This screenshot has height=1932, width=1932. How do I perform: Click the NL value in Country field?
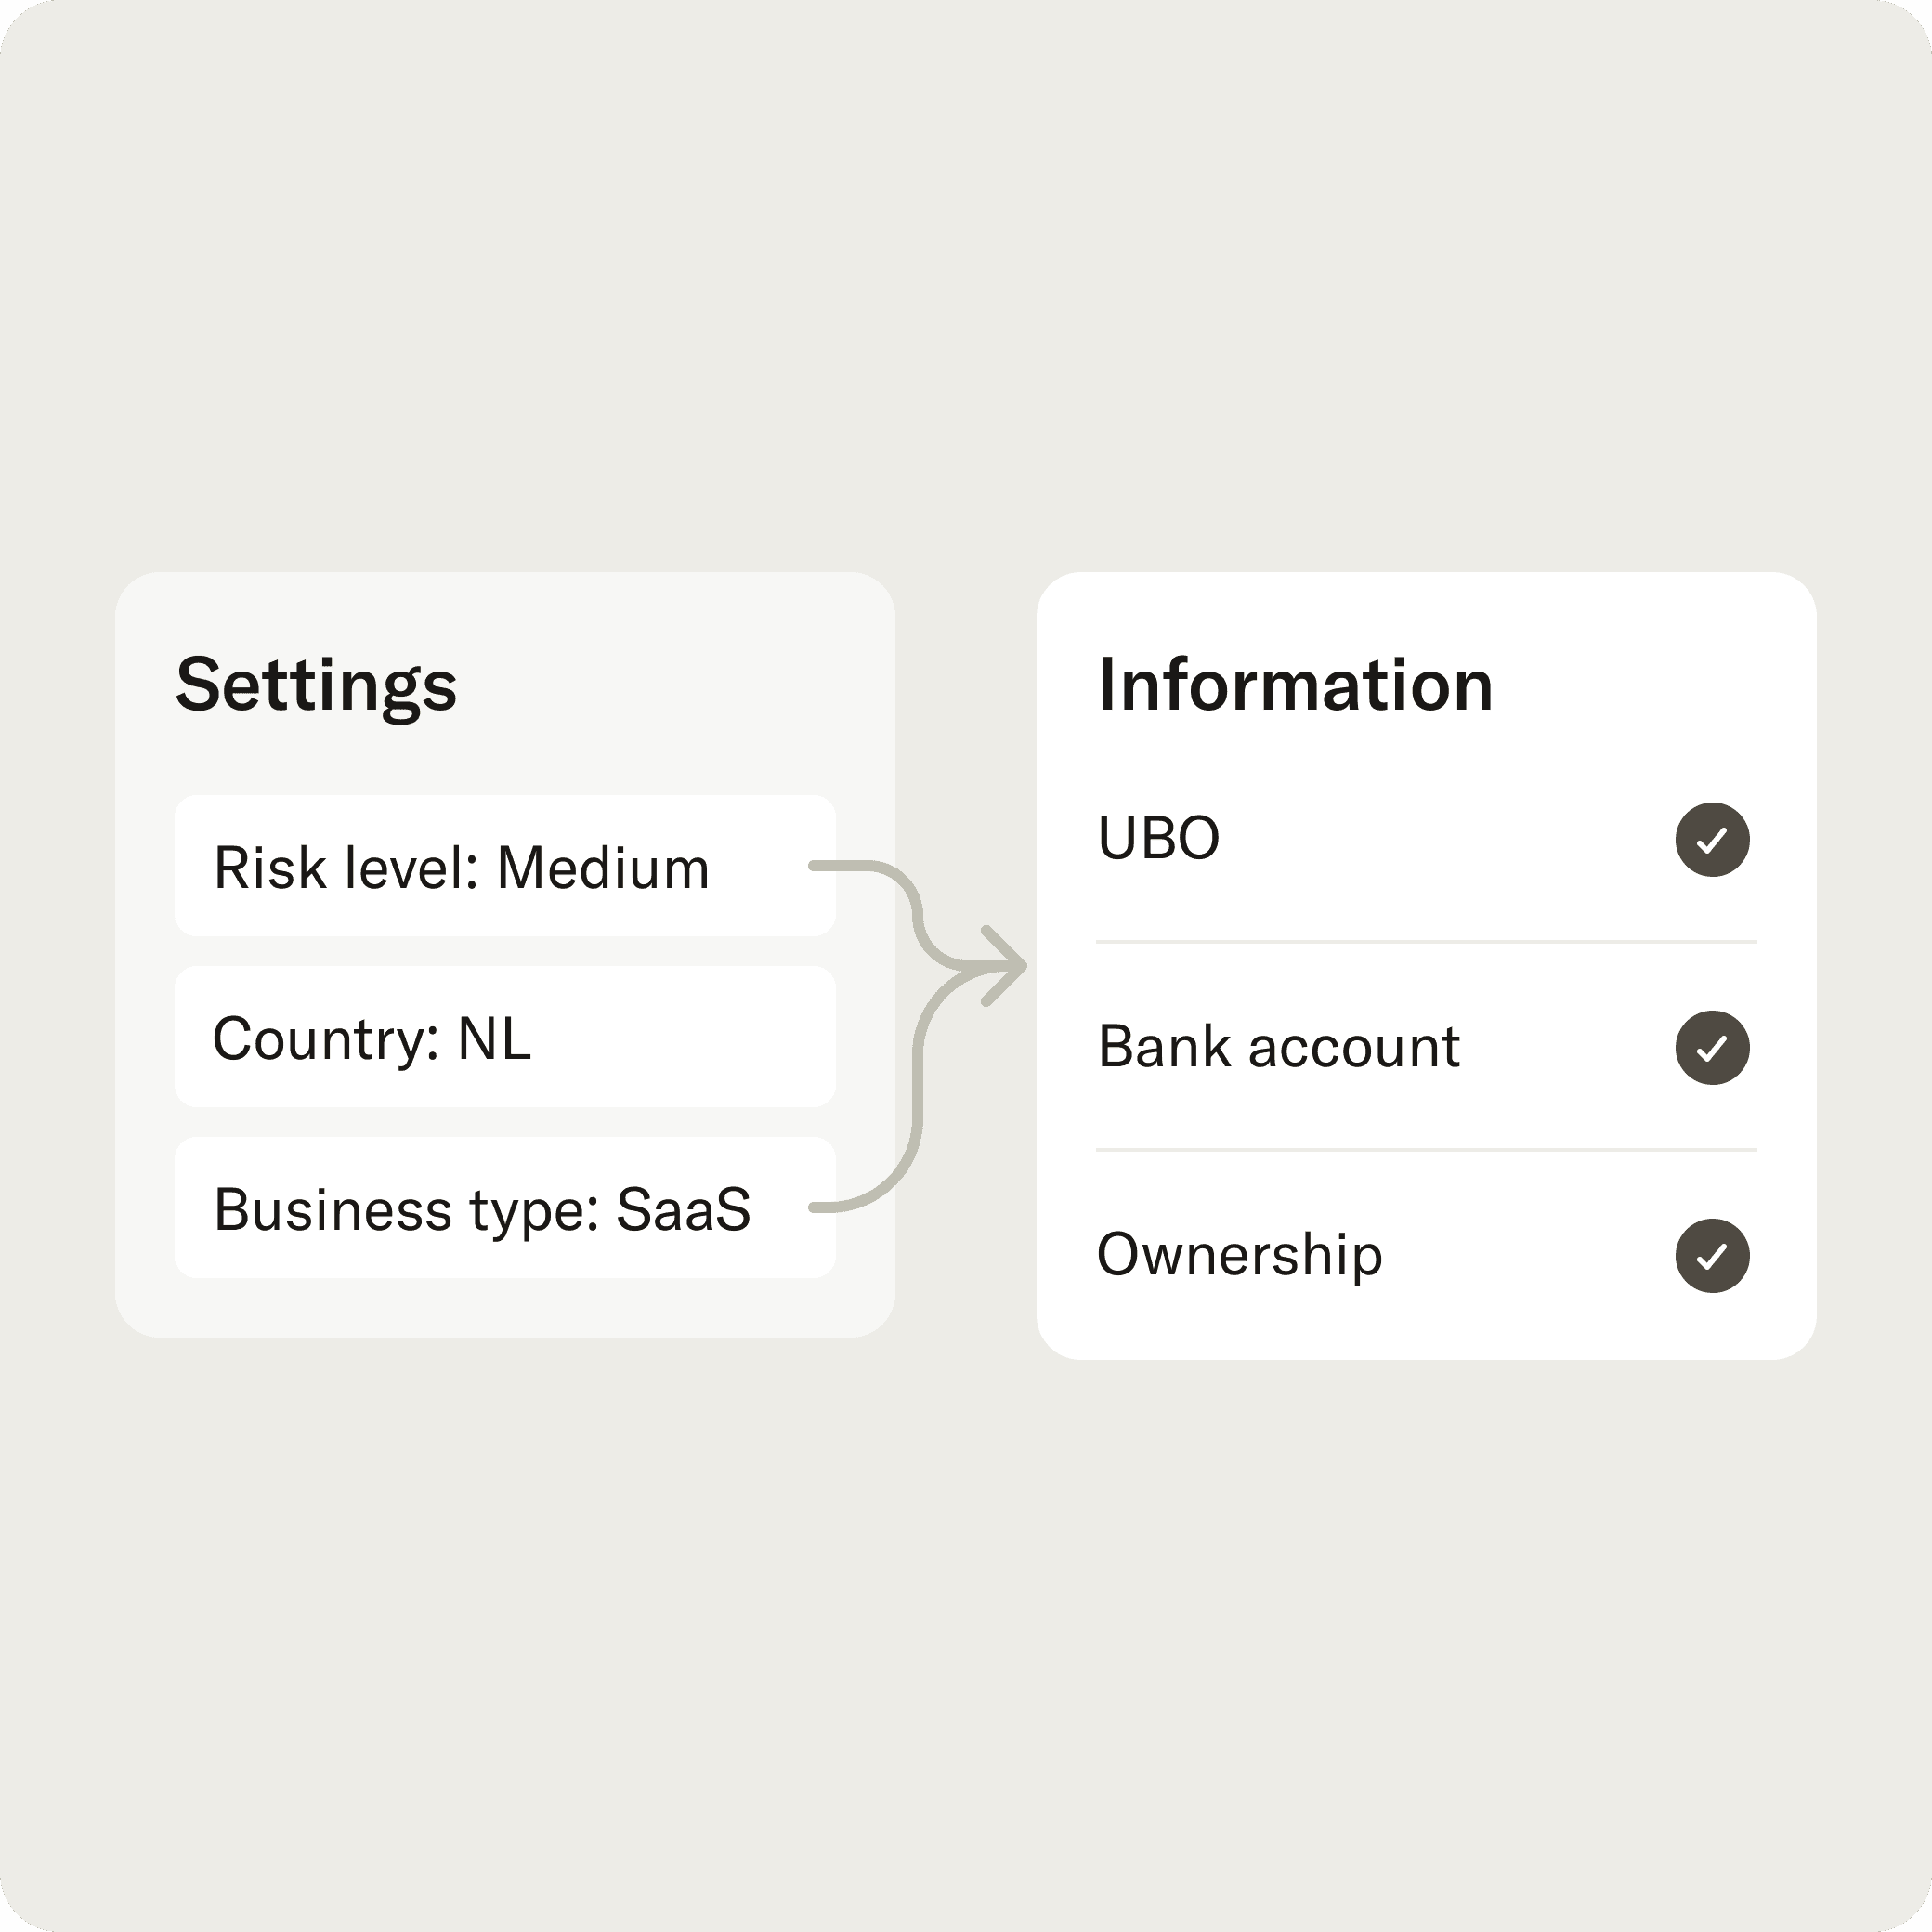click(494, 1039)
